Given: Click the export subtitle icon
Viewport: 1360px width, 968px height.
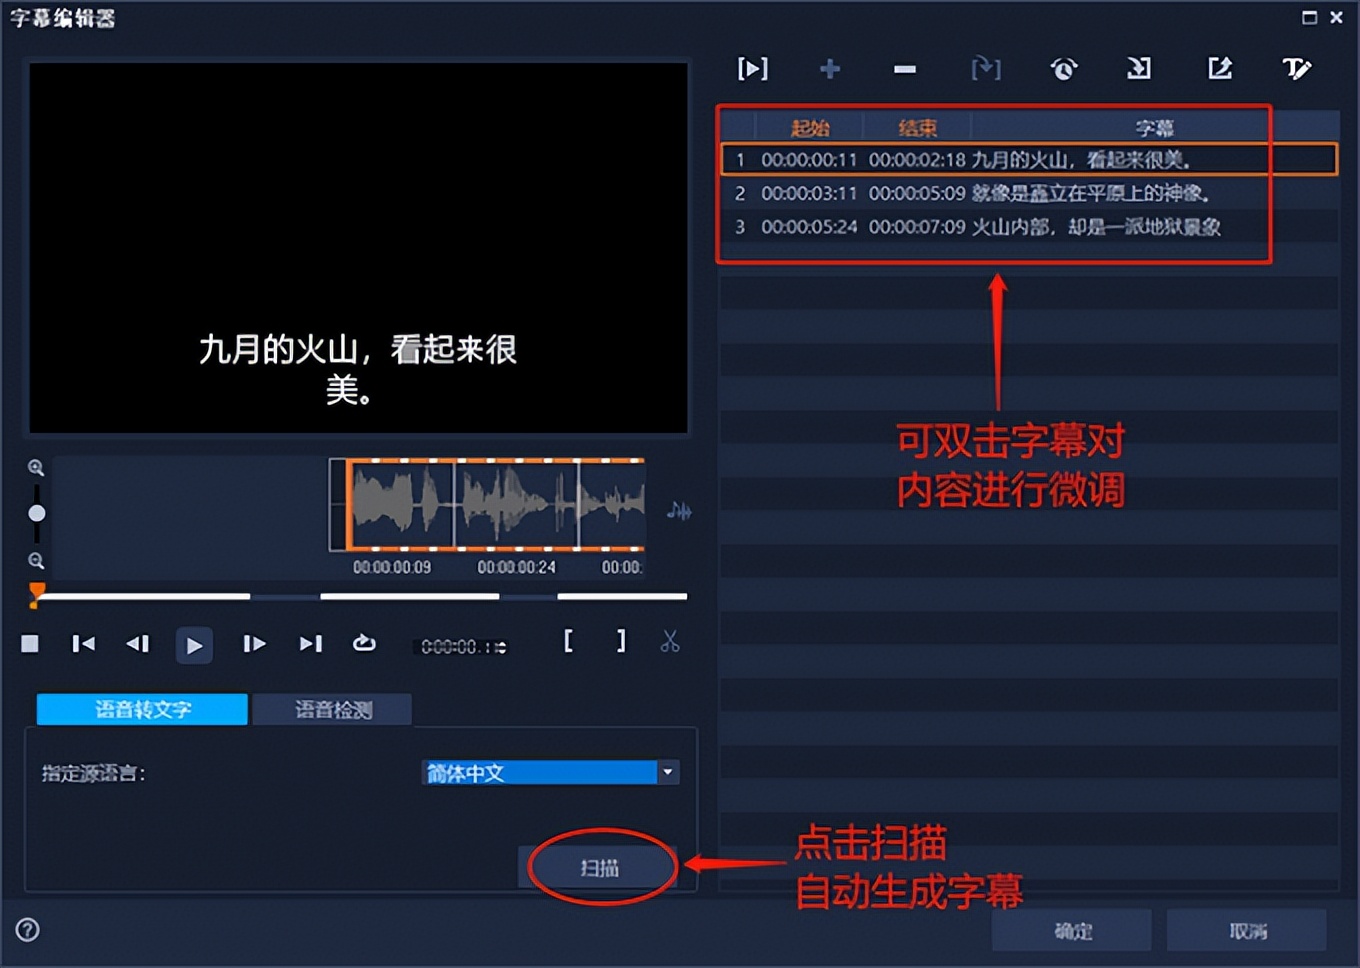Looking at the screenshot, I should 1220,69.
